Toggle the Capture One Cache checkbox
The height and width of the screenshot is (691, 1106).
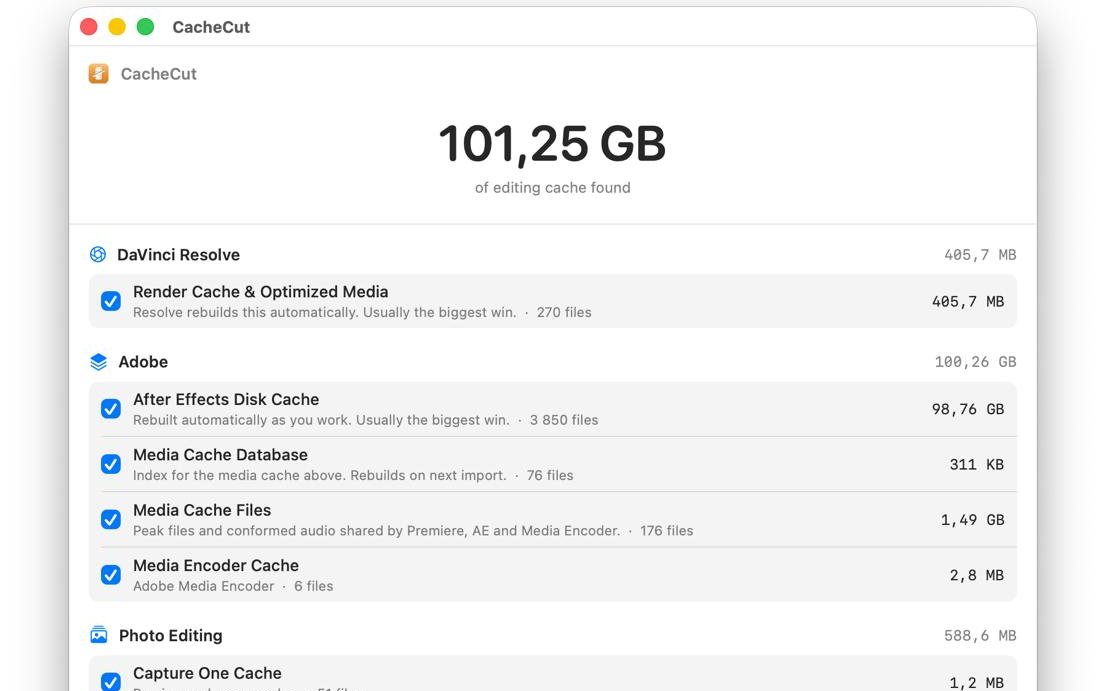coord(111,682)
